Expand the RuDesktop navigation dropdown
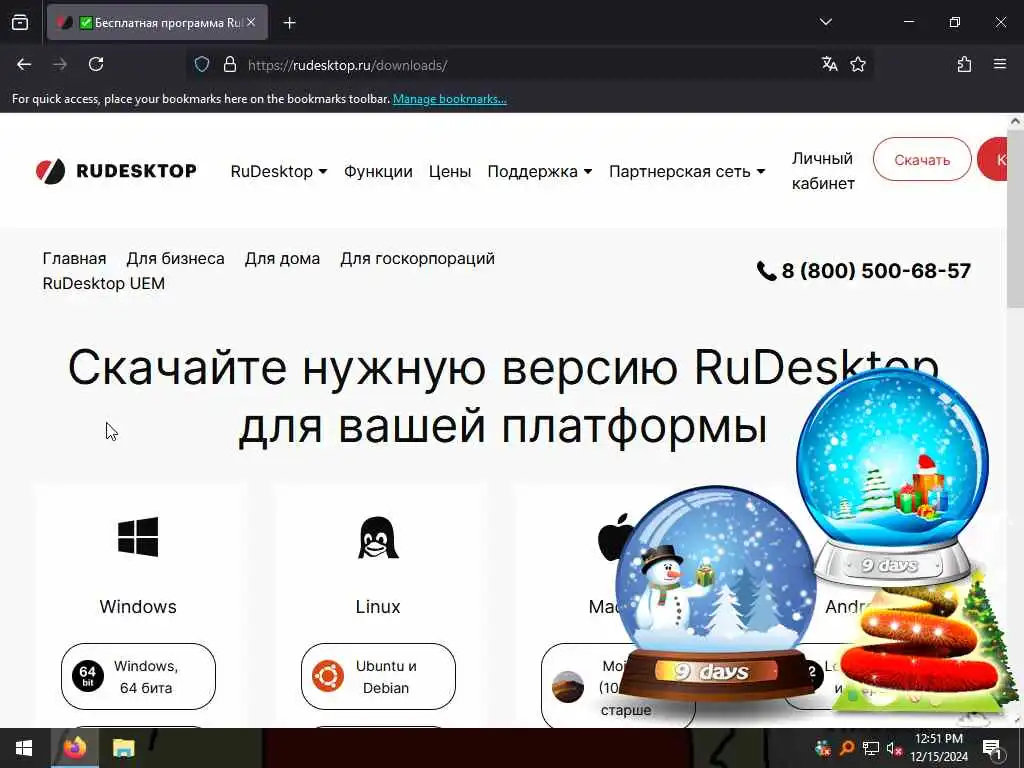Screen dimensions: 1024x768 pos(279,171)
